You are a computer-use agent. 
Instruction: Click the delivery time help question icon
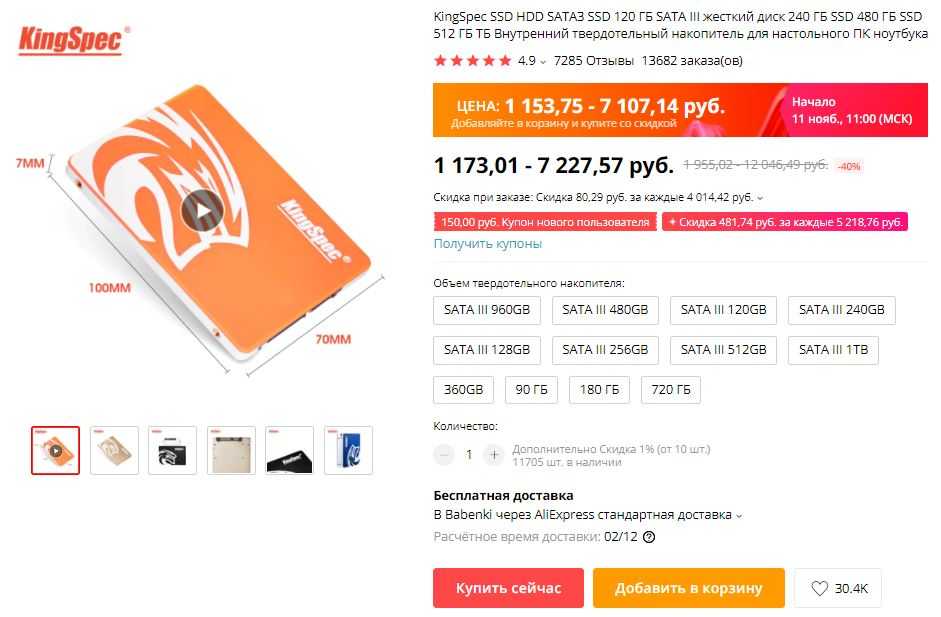coord(649,537)
